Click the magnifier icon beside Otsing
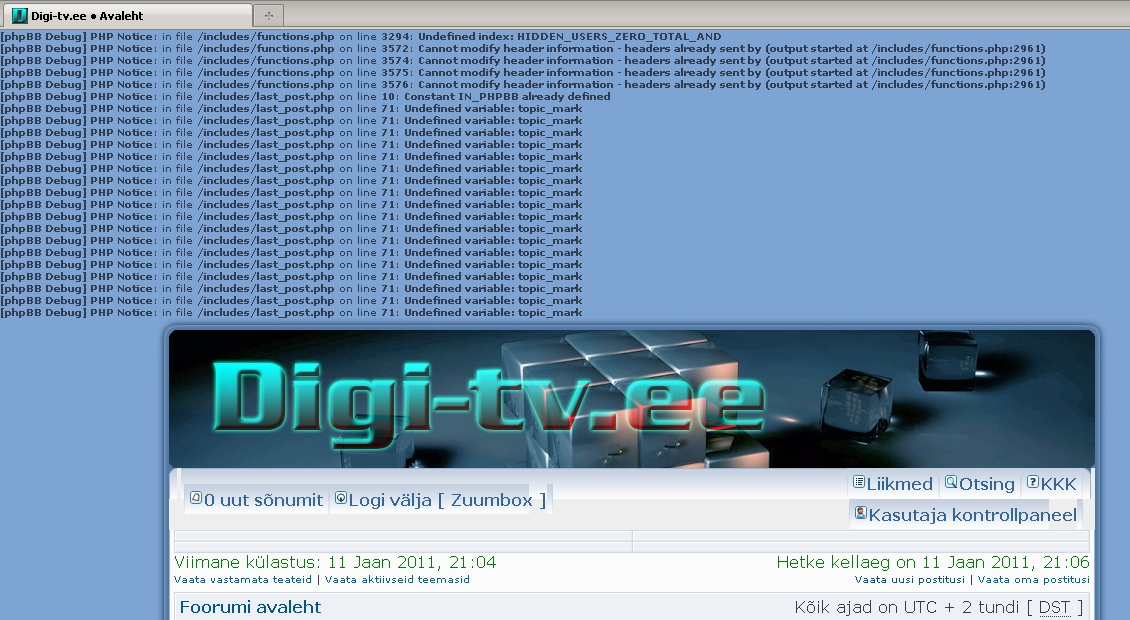 click(951, 482)
